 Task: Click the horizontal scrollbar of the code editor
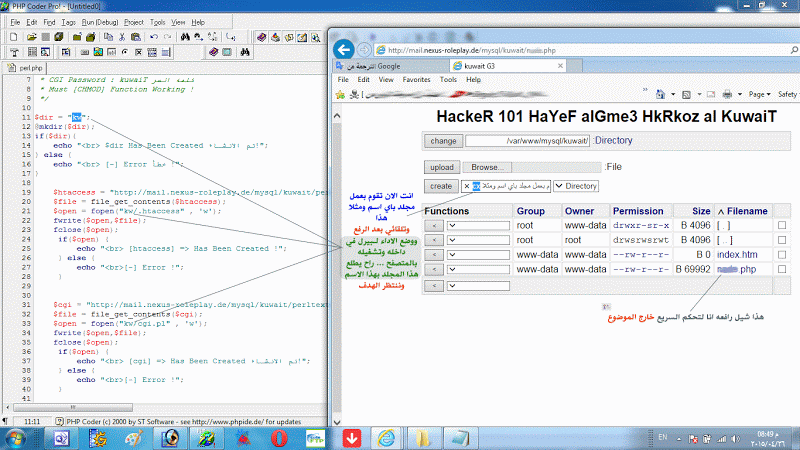click(73, 407)
